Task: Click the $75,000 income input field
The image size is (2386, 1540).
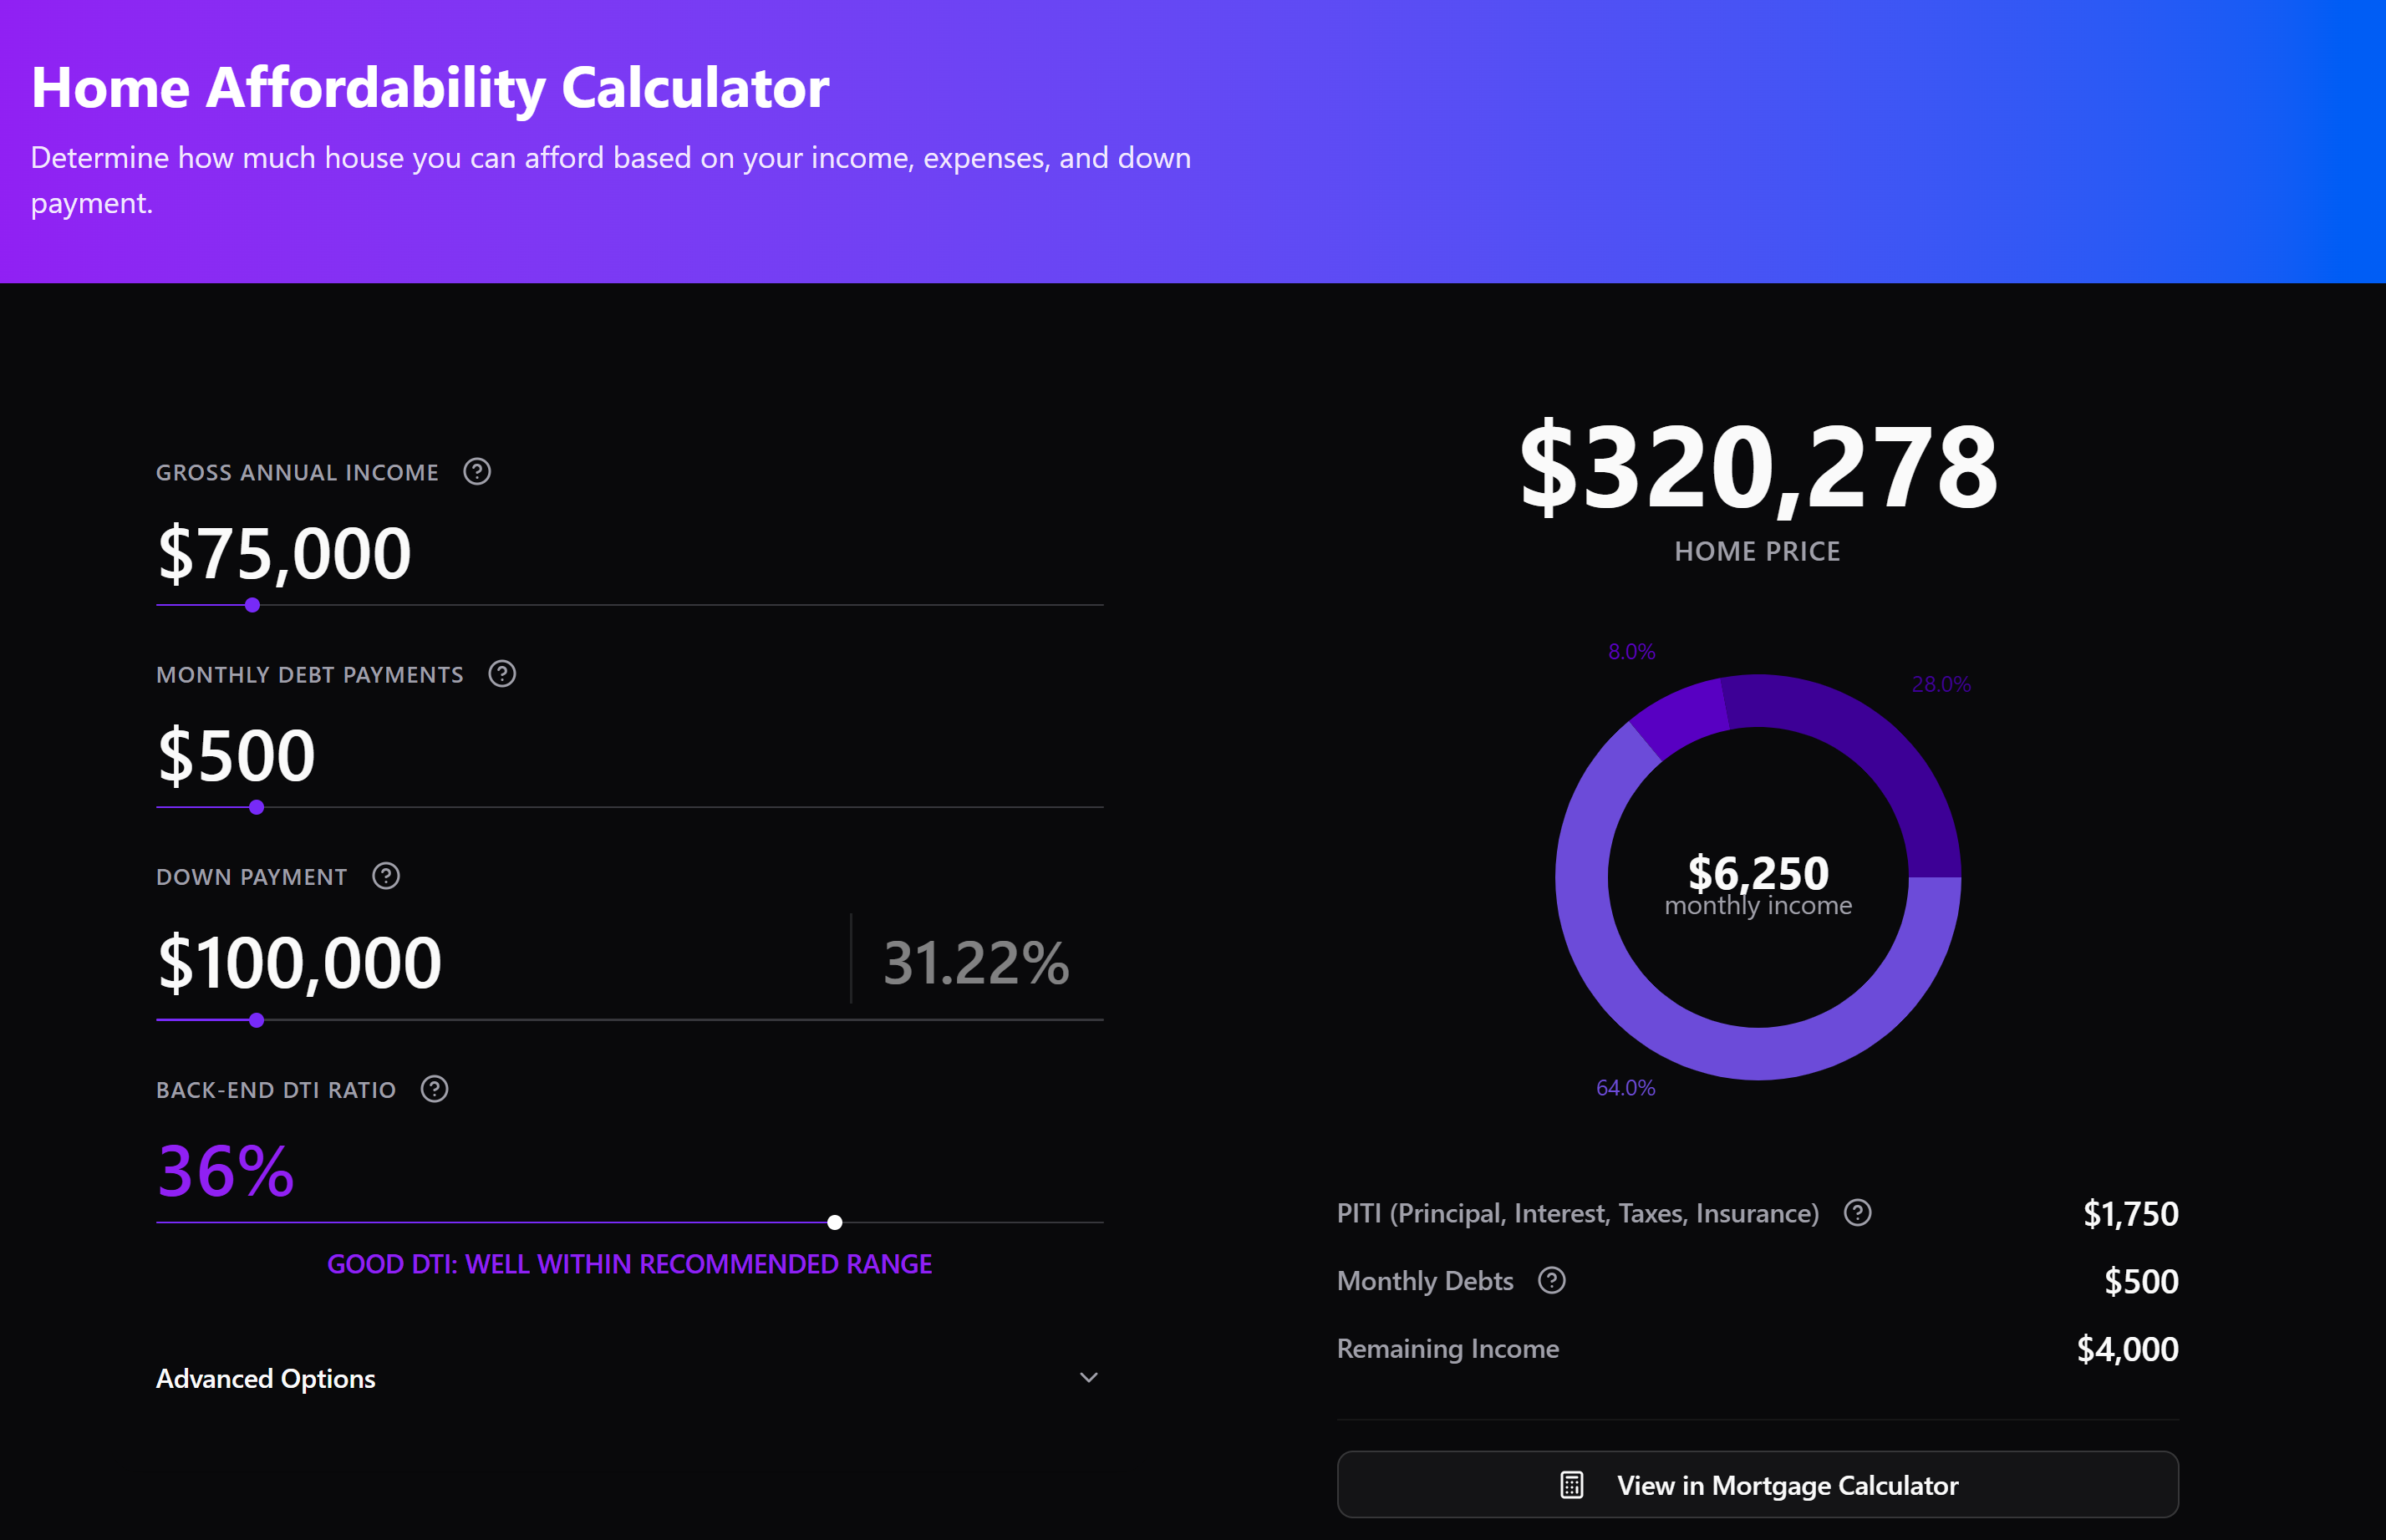Action: (x=285, y=553)
